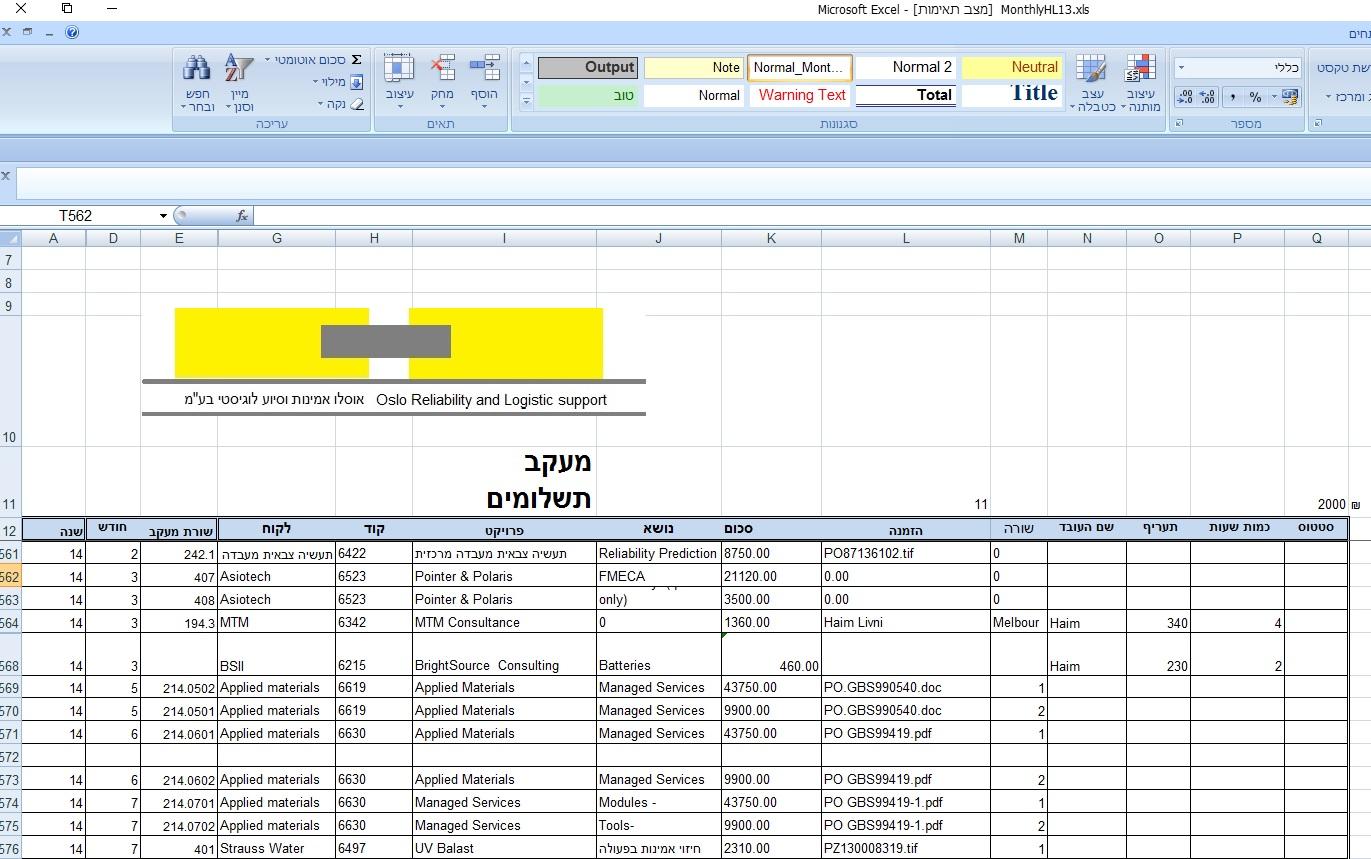The image size is (1371, 859).
Task: Open Conditional Formatting menu
Action: (1140, 83)
